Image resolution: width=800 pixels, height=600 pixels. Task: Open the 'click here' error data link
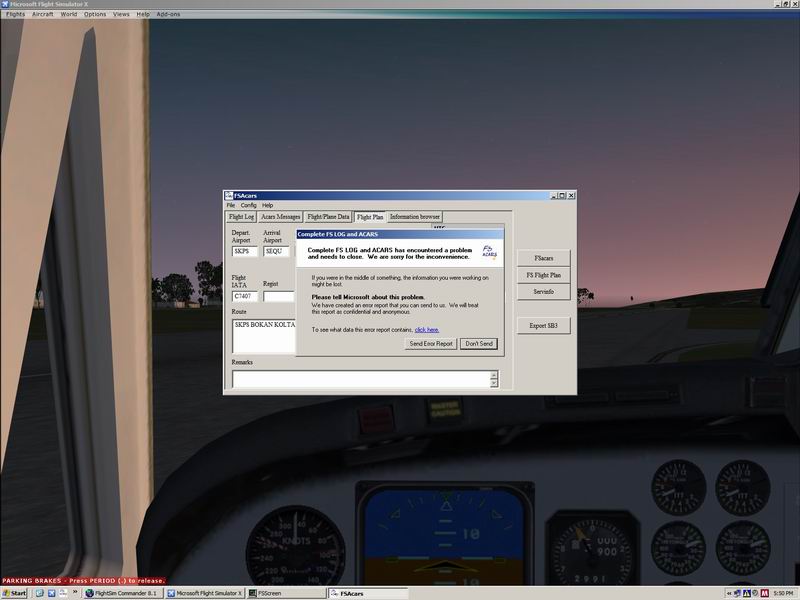click(x=427, y=330)
